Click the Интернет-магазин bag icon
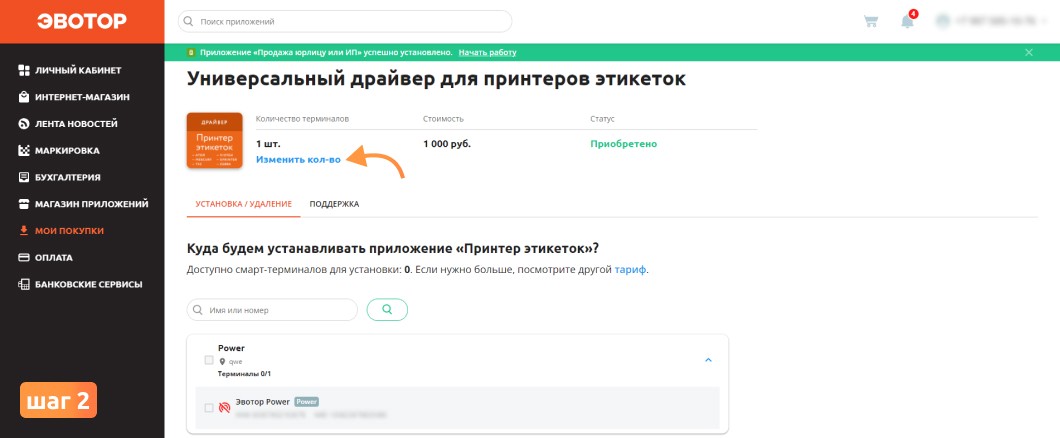 coord(24,97)
